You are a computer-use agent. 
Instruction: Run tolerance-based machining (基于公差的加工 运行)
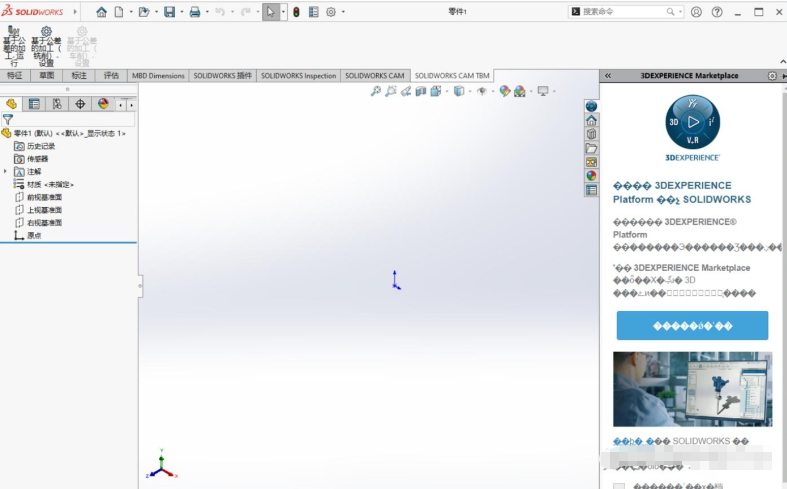(x=14, y=47)
